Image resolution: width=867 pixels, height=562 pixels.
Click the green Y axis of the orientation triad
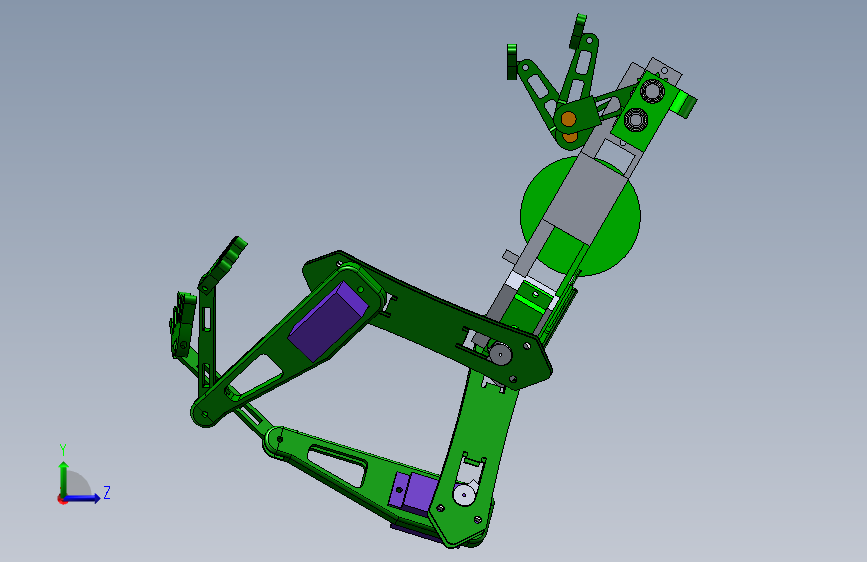(x=64, y=478)
